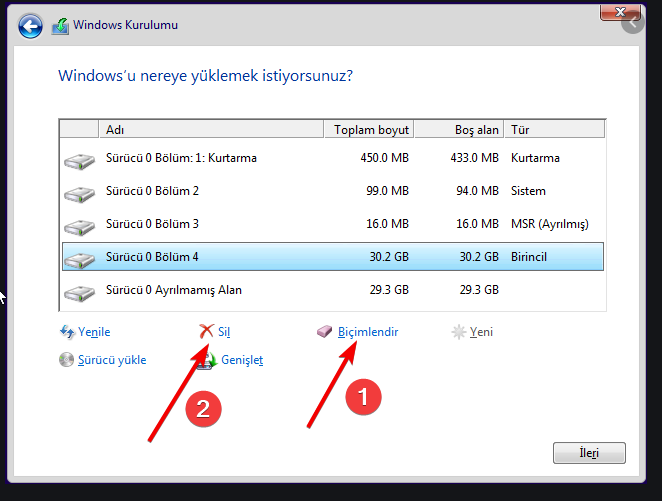This screenshot has height=501, width=662.
Task: Create a new partition with Yeni
Action: pyautogui.click(x=481, y=332)
